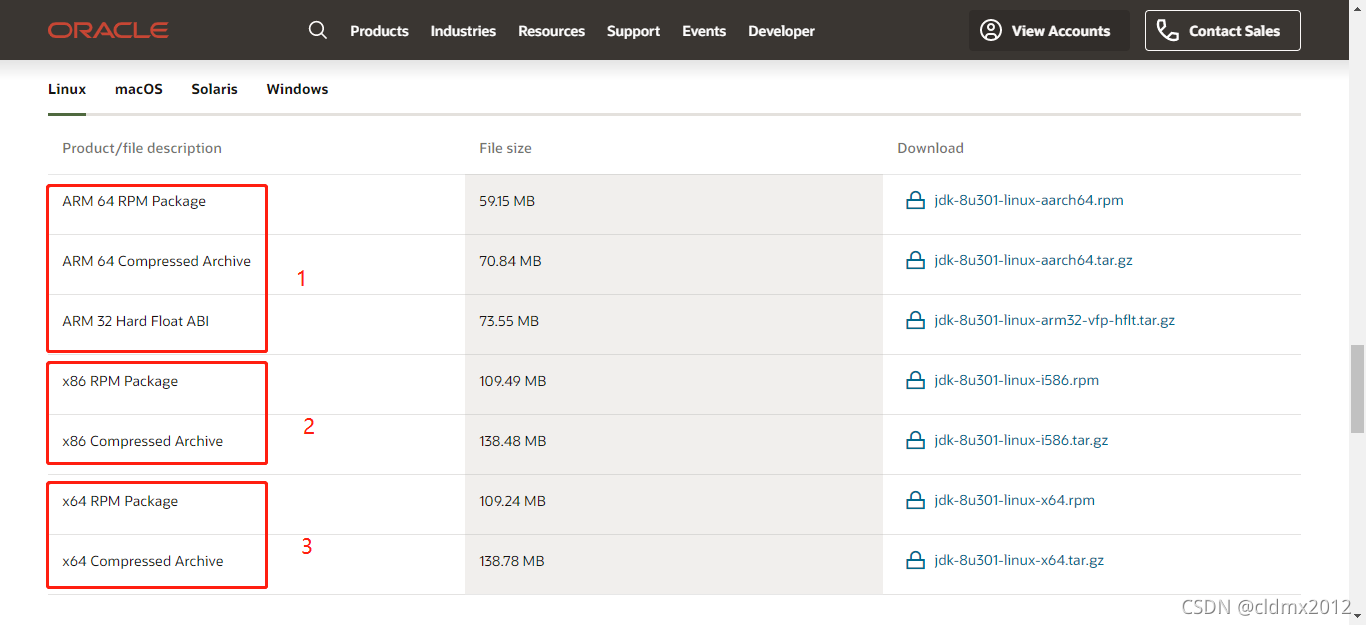Click the lock icon beside jdk-8u301-linux-aarch64.tar.gz
The image size is (1366, 625).
point(915,260)
